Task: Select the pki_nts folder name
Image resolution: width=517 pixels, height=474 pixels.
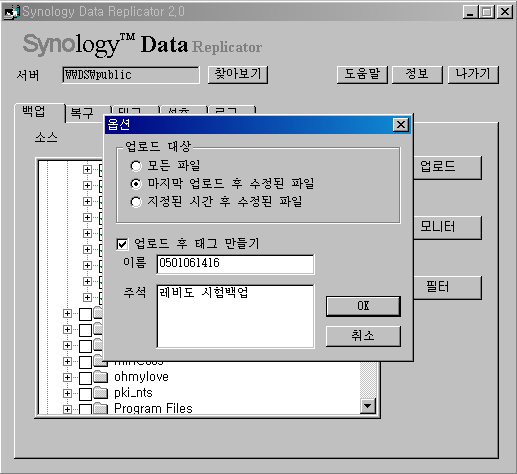Action: [x=133, y=393]
